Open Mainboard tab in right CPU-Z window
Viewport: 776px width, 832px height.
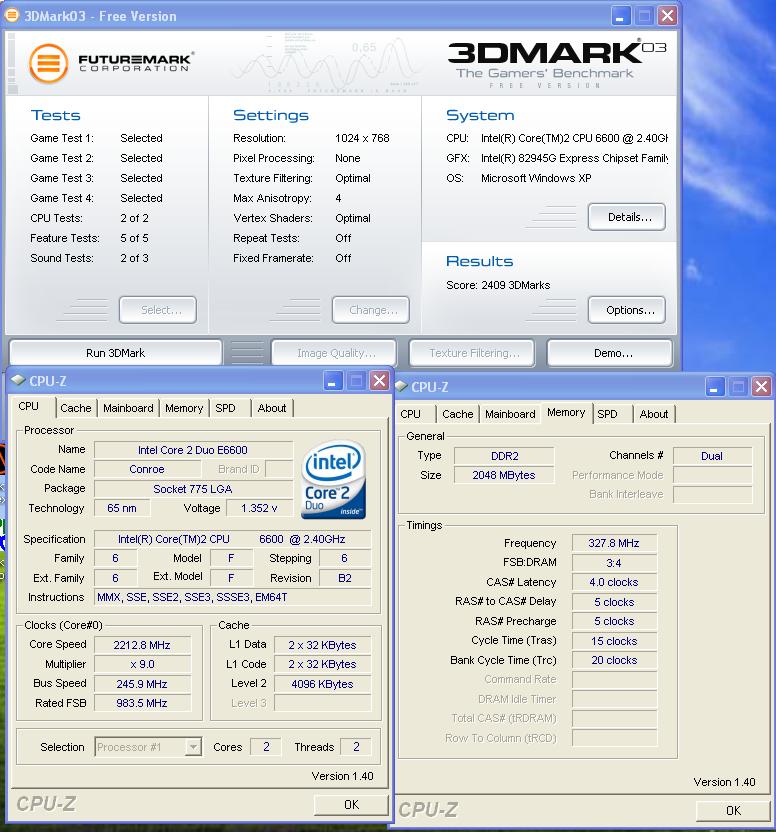coord(510,414)
